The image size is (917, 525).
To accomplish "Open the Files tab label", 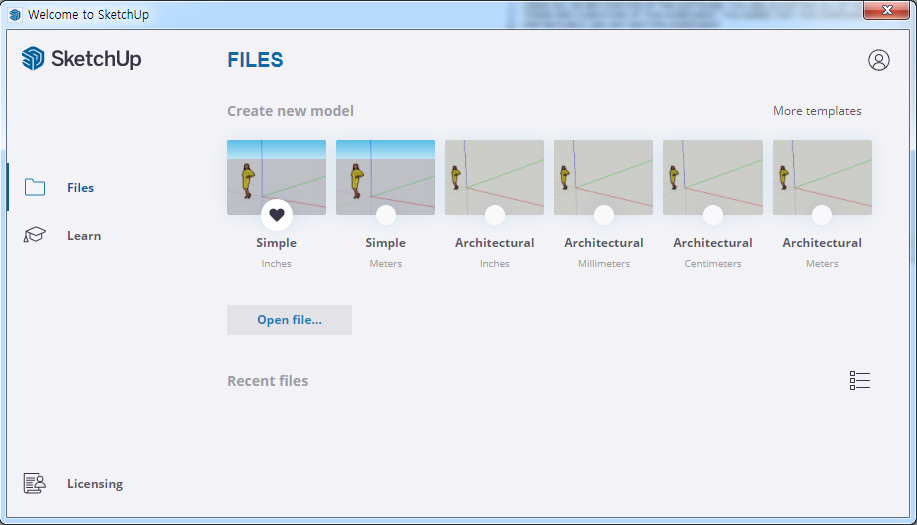I will click(x=81, y=188).
